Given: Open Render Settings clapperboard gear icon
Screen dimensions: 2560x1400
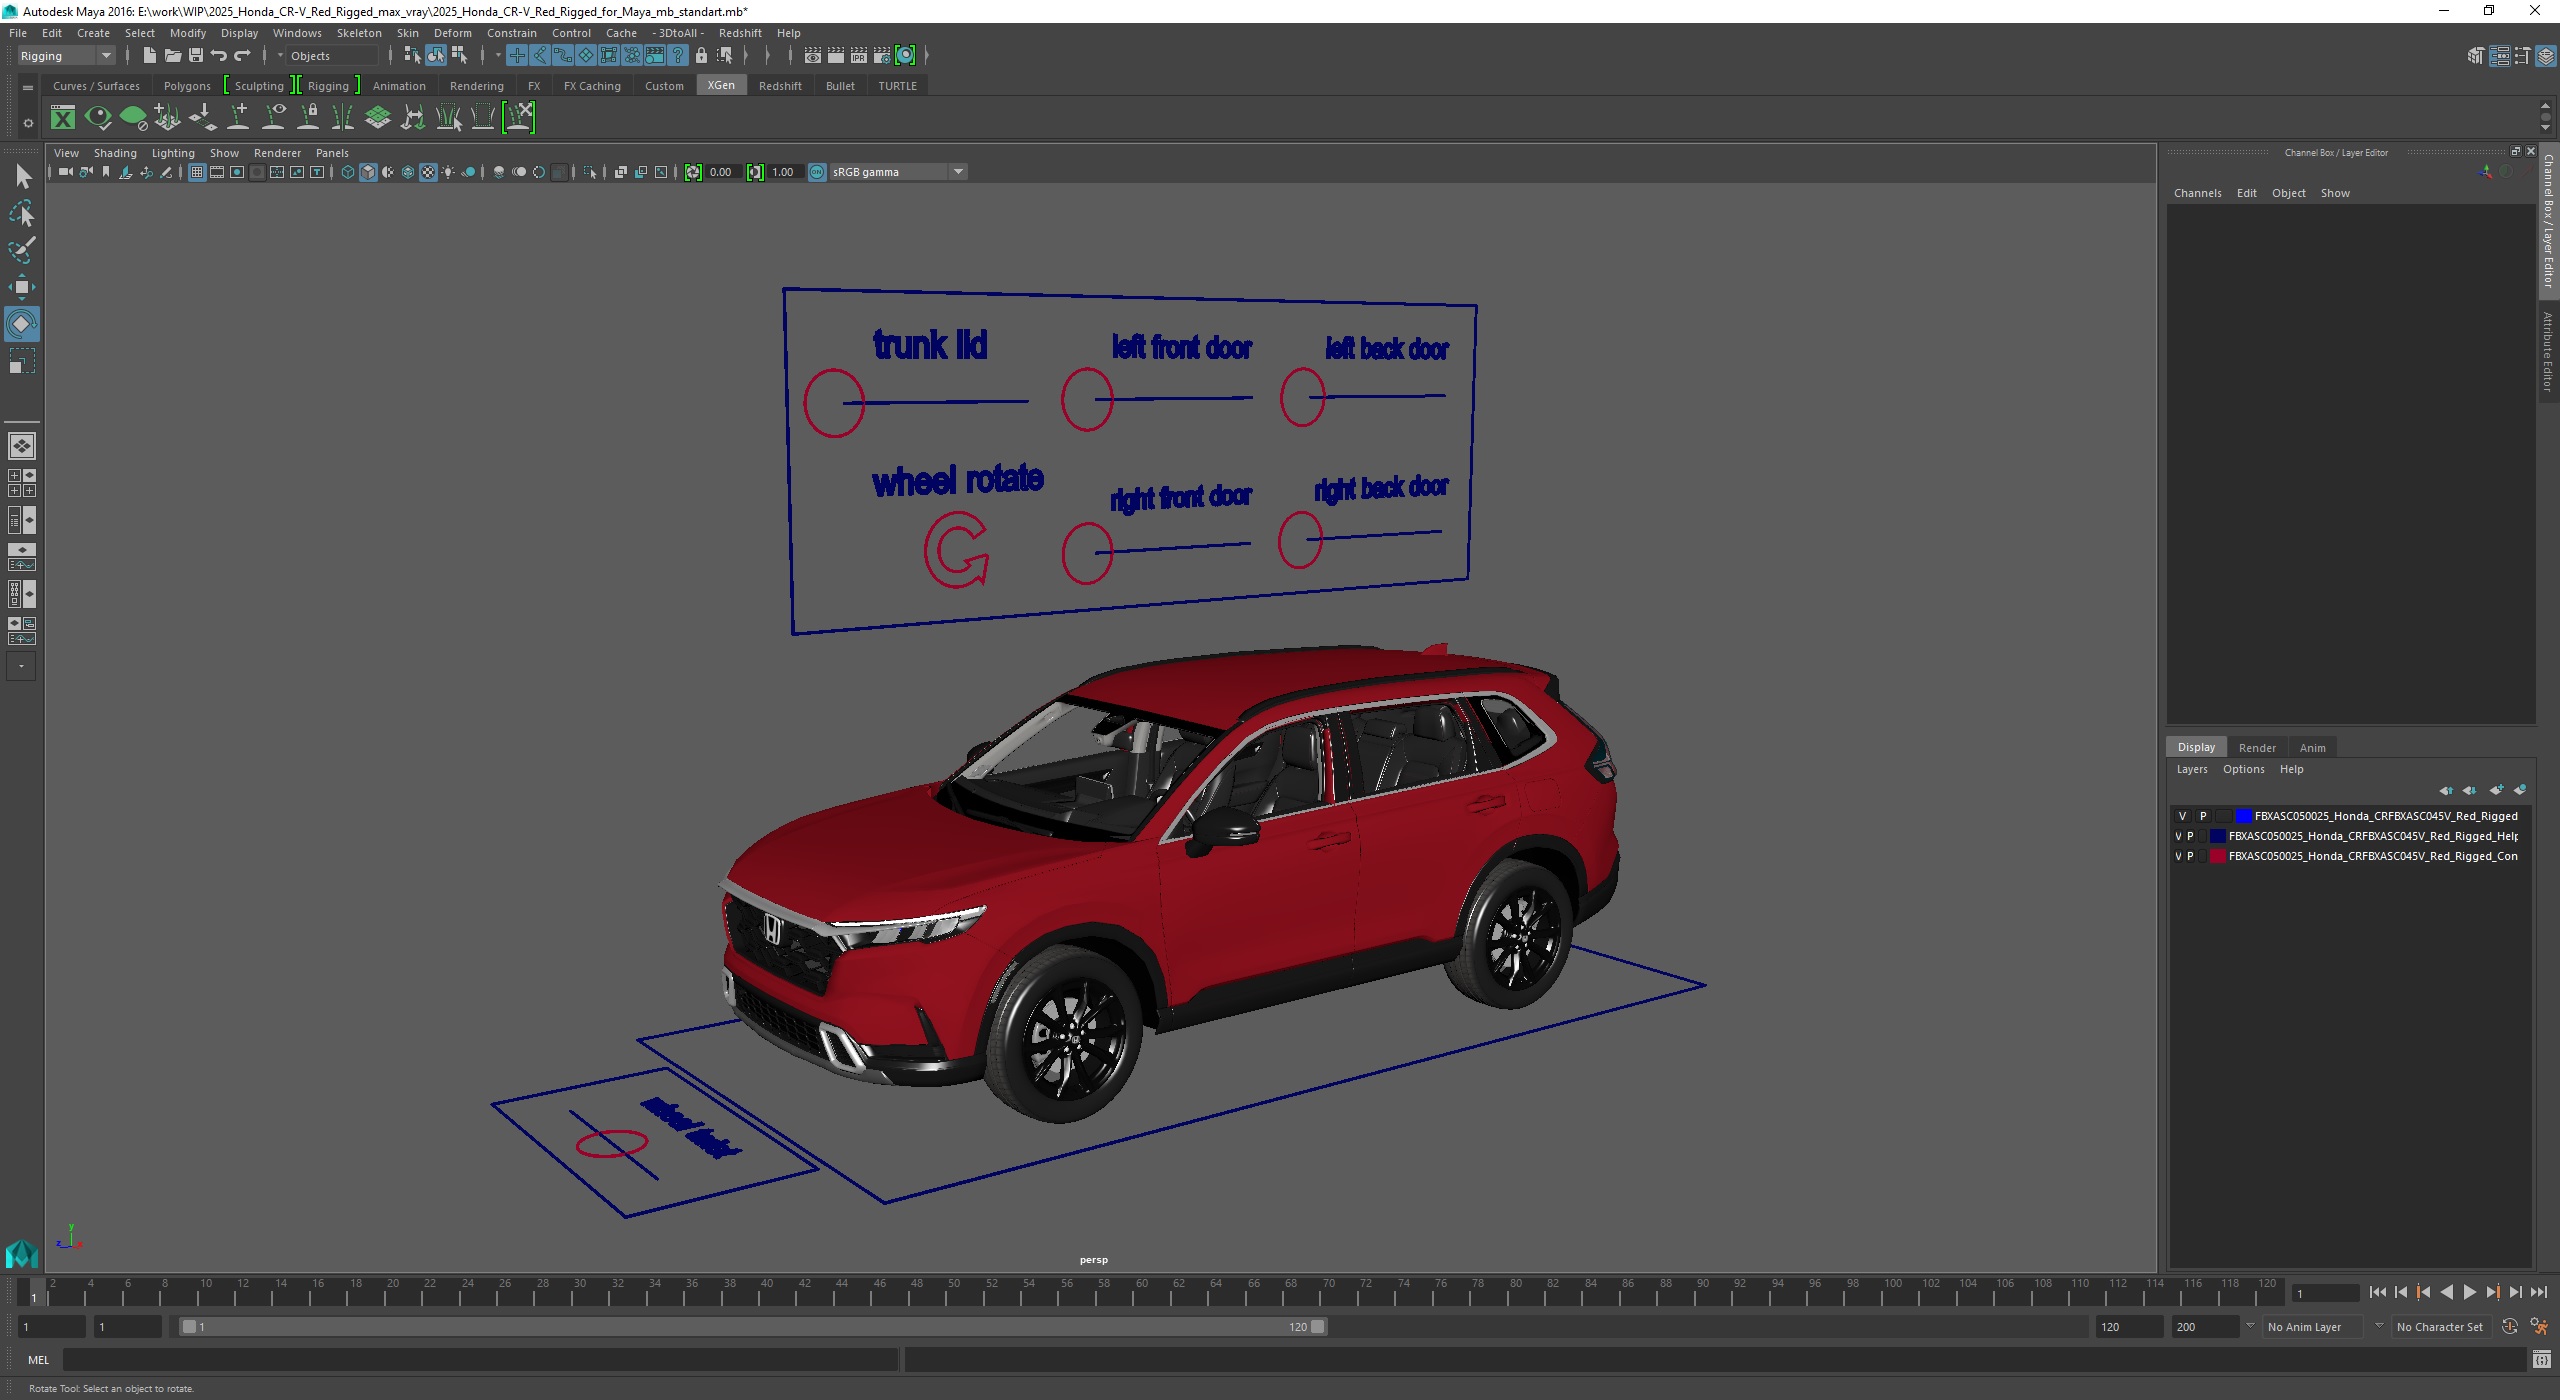Looking at the screenshot, I should (x=882, y=56).
